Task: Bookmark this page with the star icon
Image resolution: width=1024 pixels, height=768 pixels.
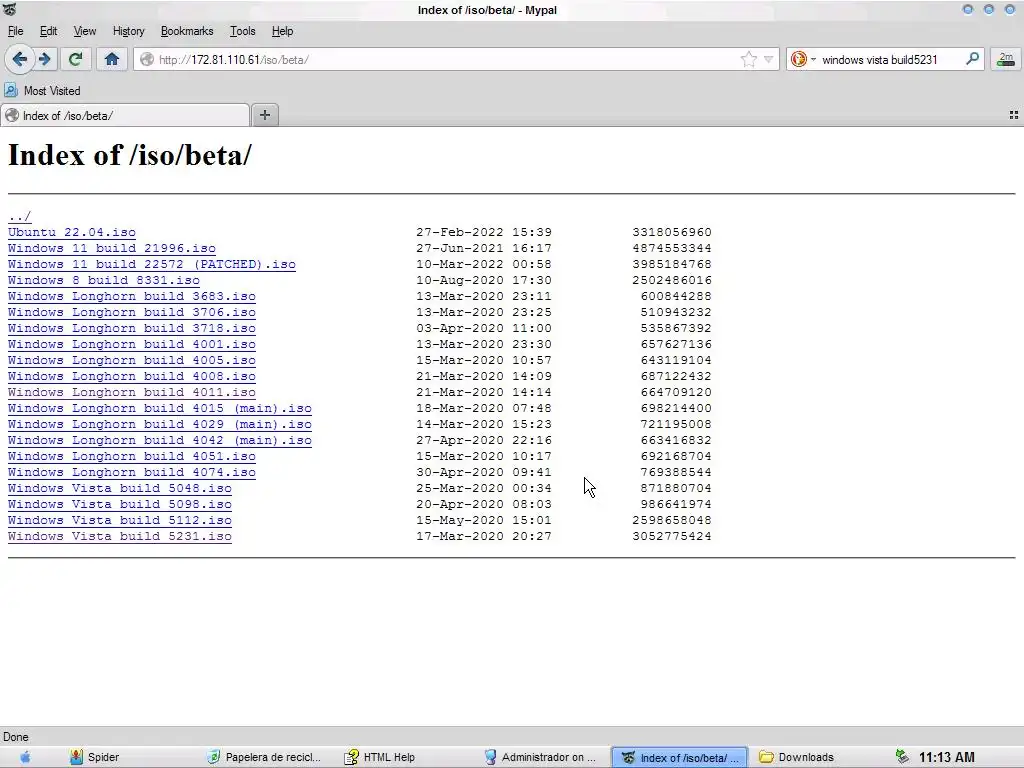Action: pos(748,59)
